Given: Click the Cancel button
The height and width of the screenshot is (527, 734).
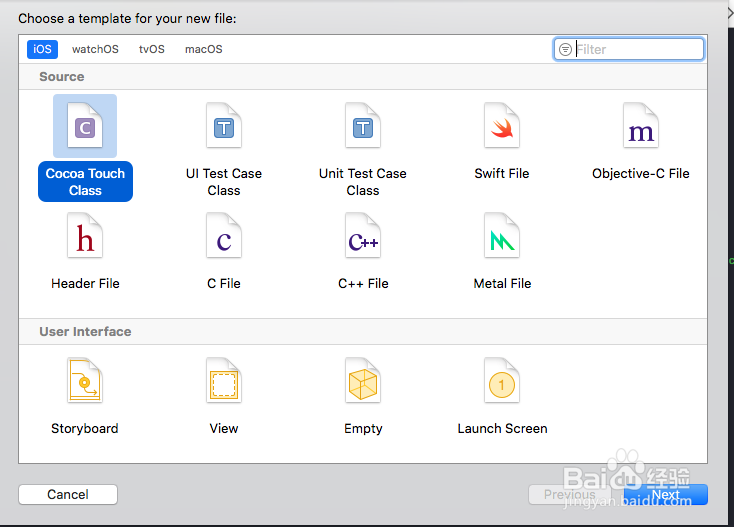Looking at the screenshot, I should tap(68, 494).
